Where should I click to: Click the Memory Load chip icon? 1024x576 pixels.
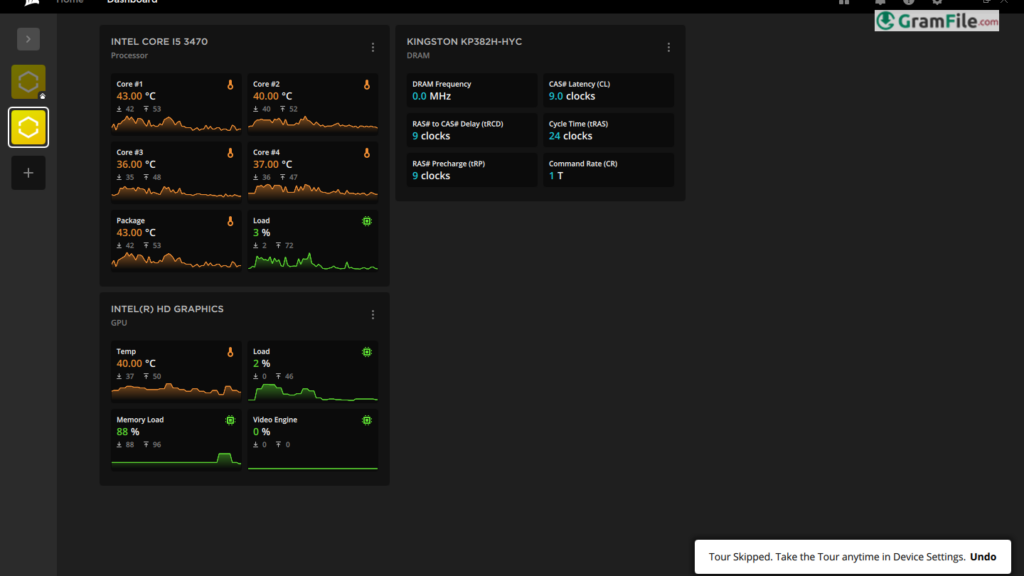tap(230, 420)
